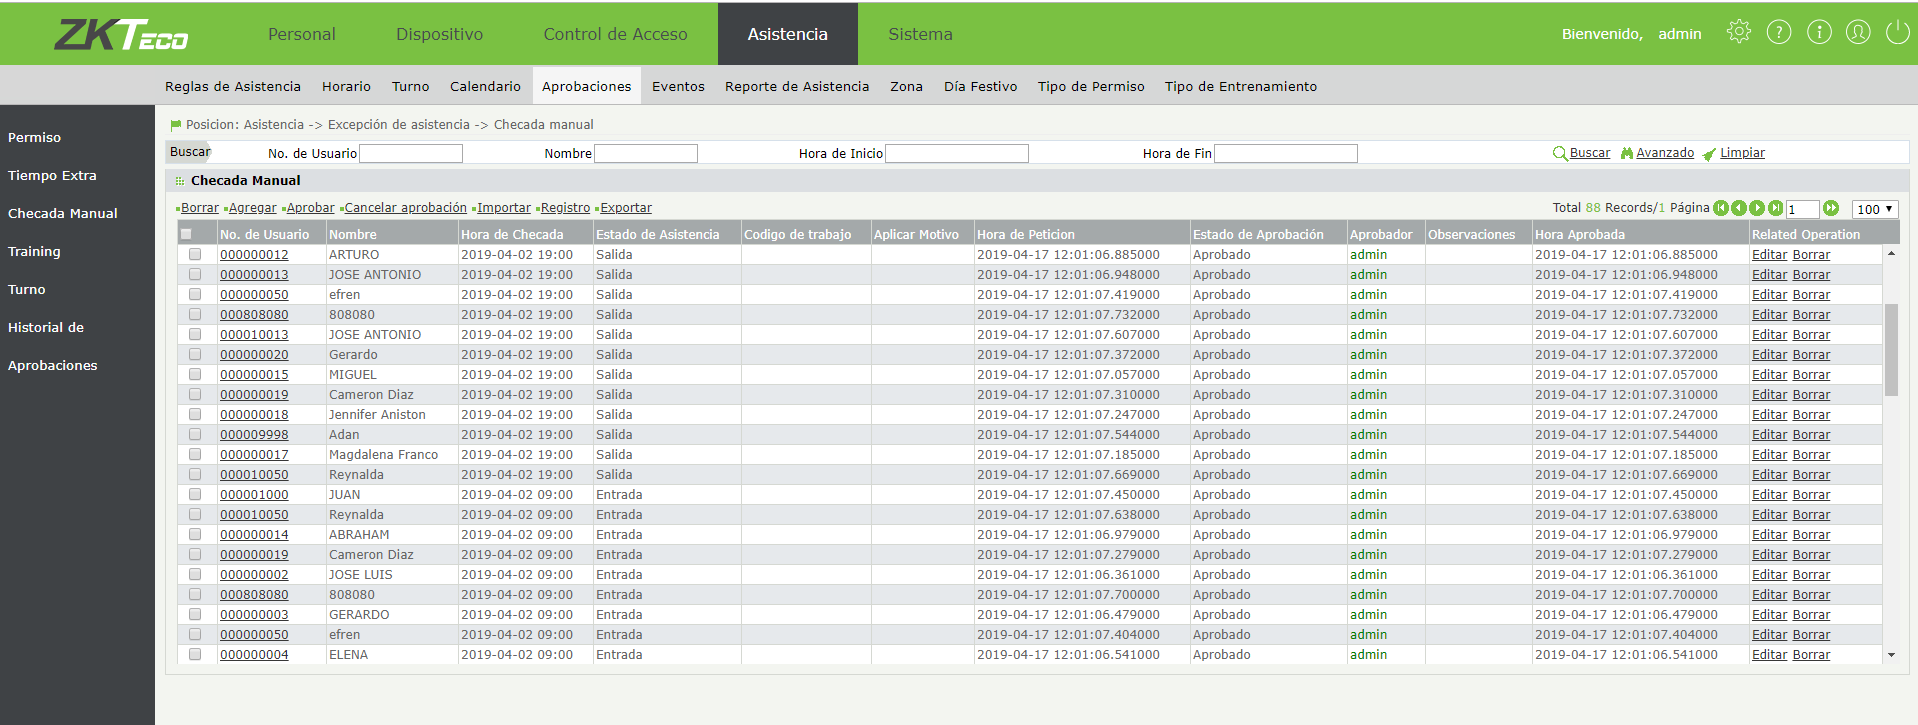Check the box for user ARTURO
The width and height of the screenshot is (1918, 725).
pyautogui.click(x=195, y=254)
